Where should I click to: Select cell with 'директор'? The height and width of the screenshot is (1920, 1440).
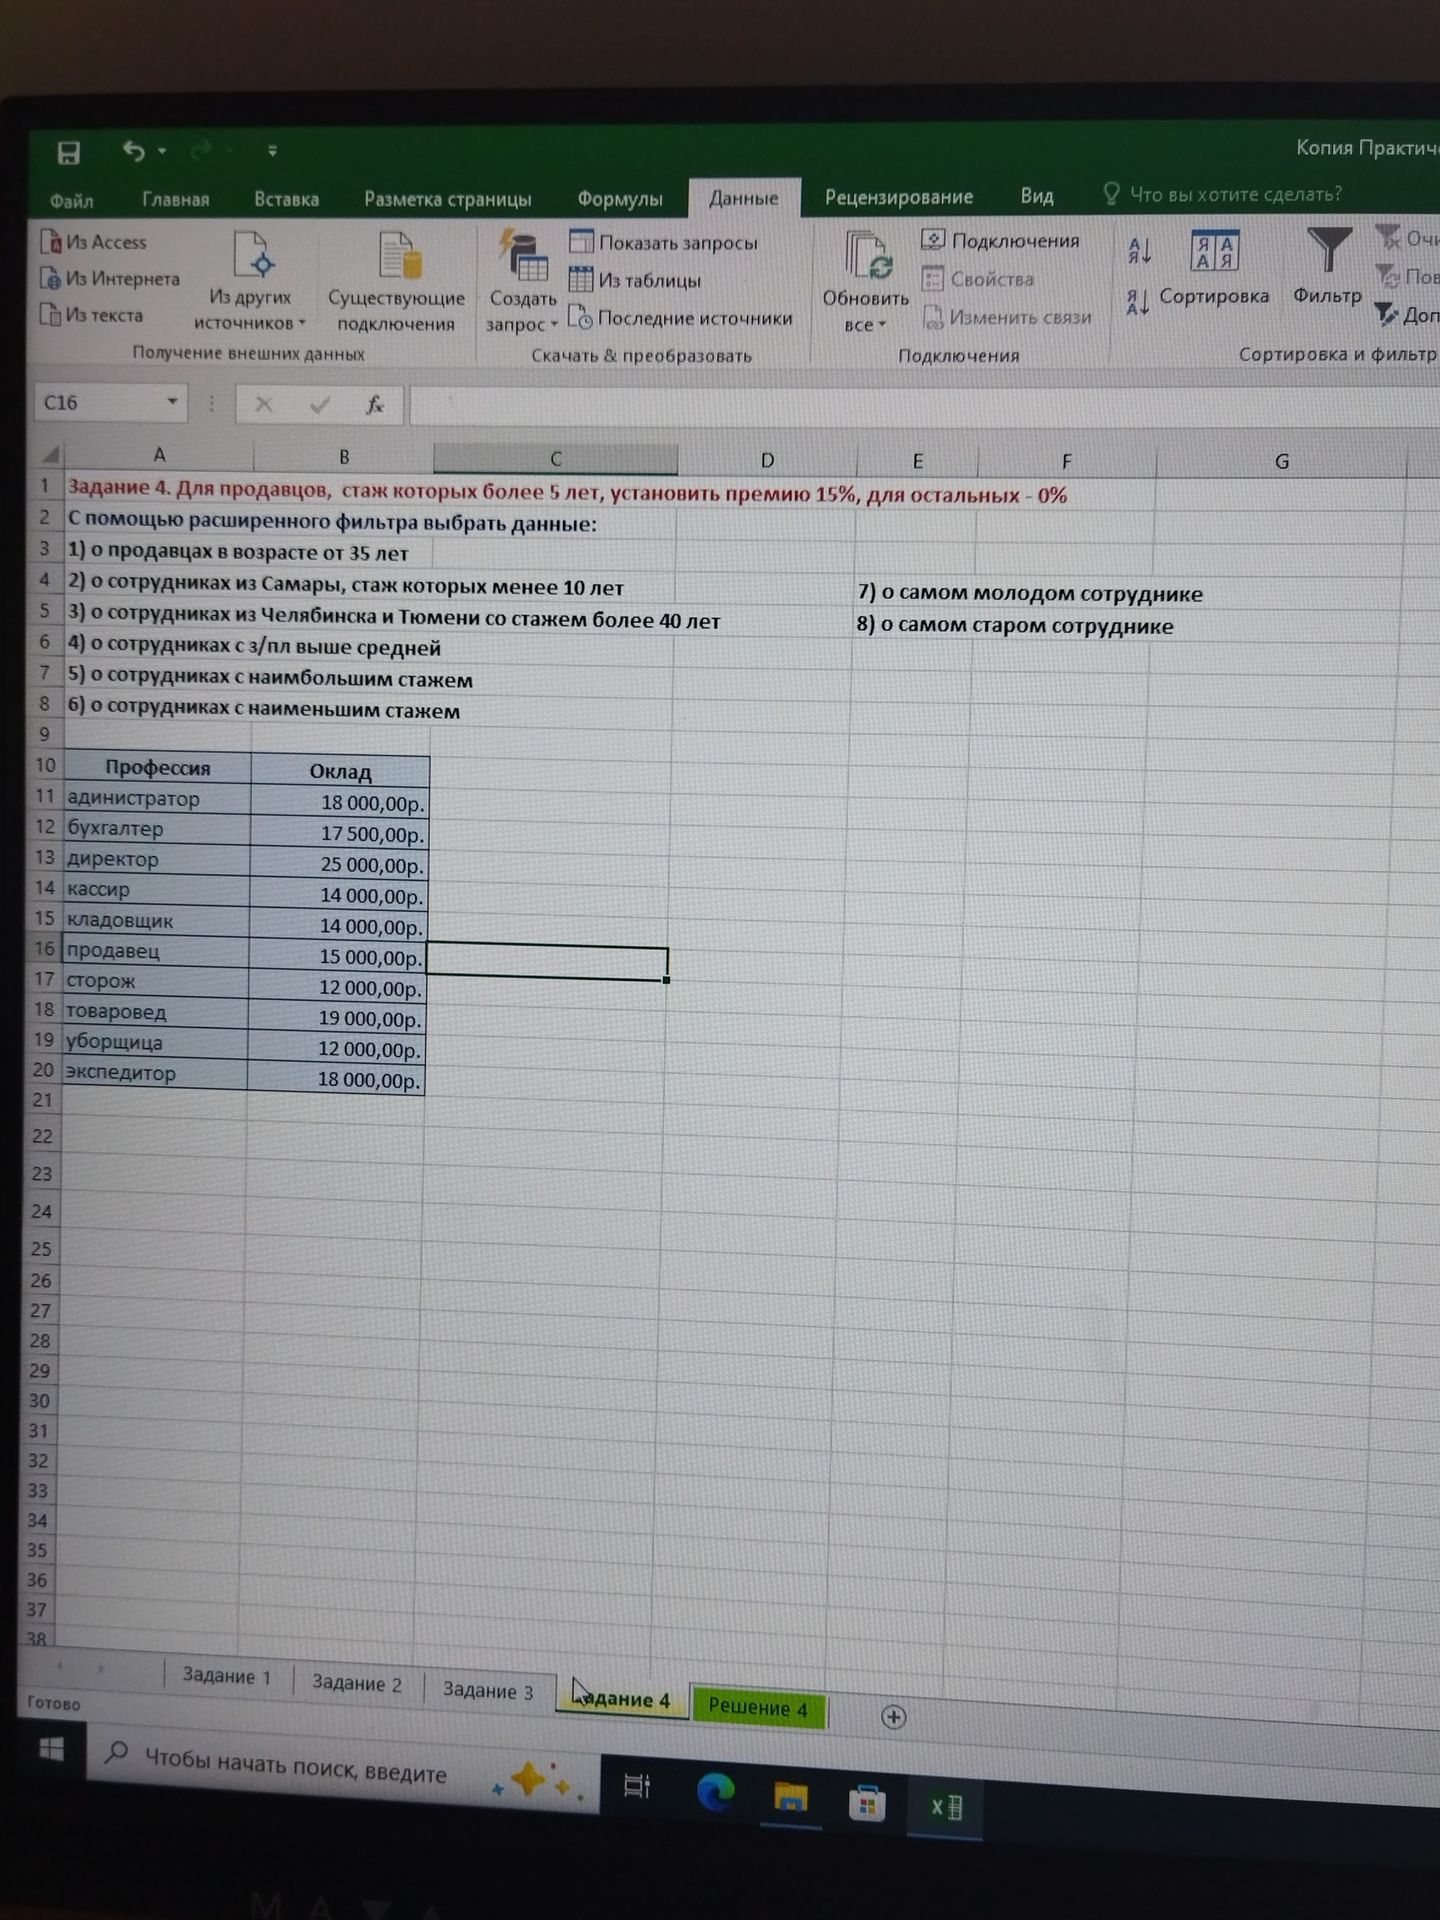point(156,859)
